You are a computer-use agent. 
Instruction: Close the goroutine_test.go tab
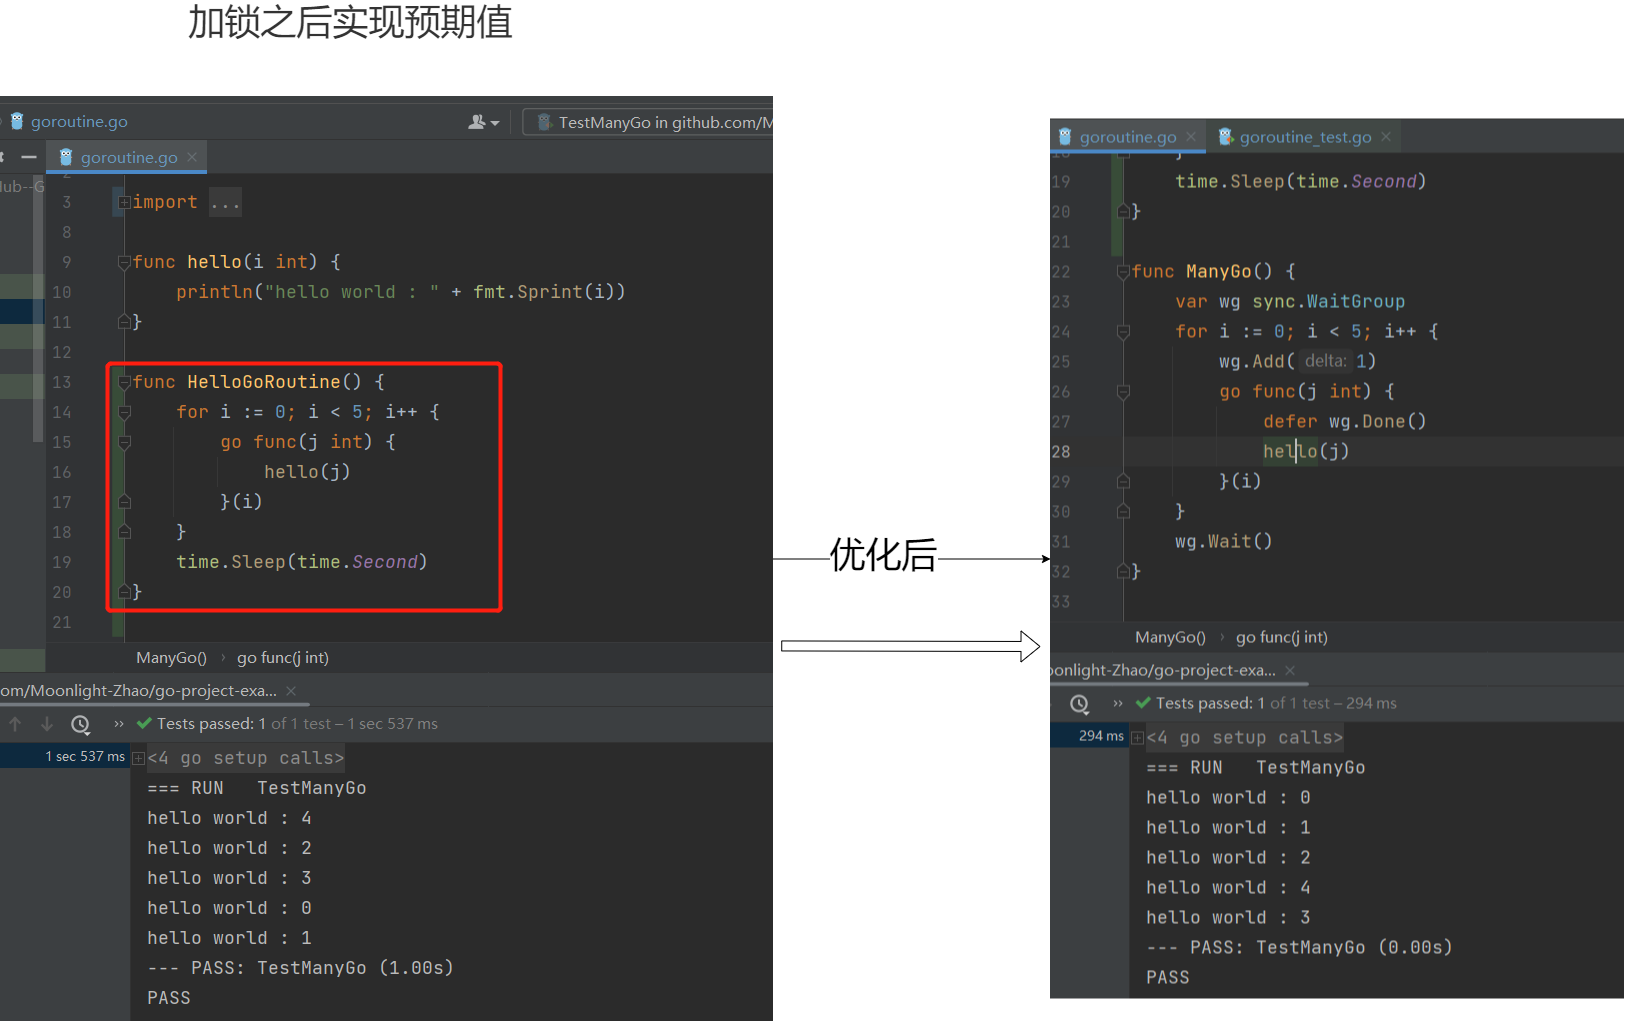pos(1386,137)
